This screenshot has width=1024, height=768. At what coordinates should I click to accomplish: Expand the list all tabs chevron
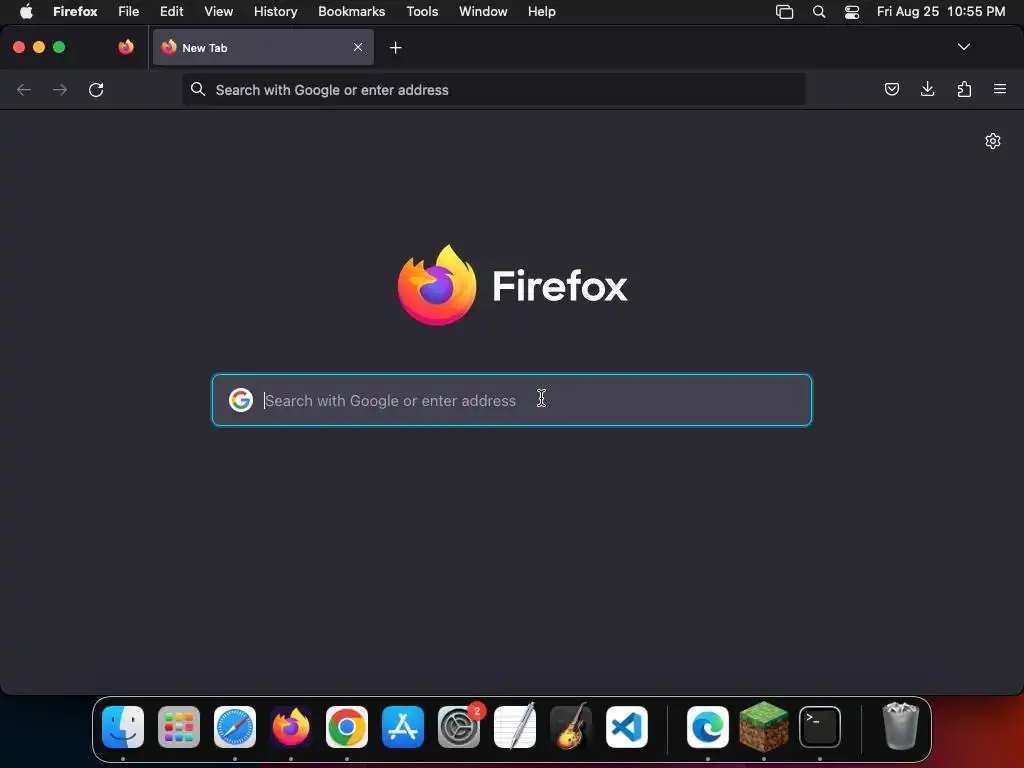(x=963, y=47)
